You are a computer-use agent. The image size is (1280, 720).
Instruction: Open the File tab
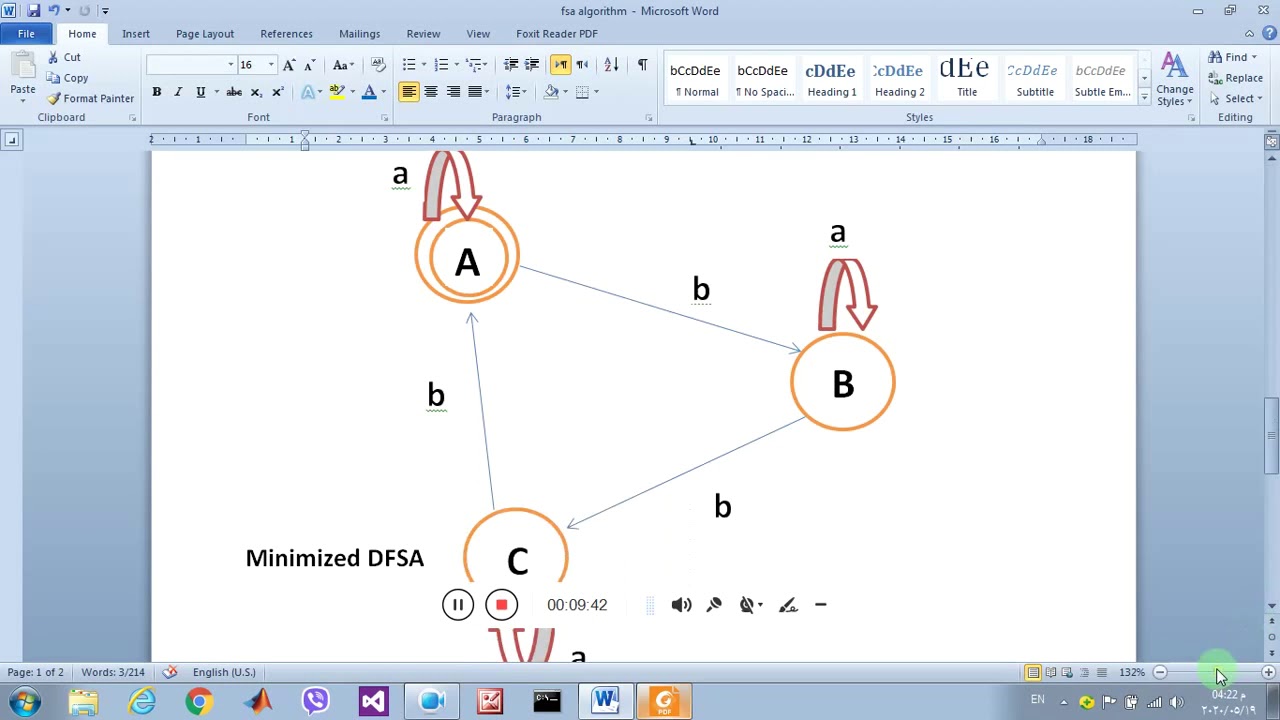click(x=26, y=33)
